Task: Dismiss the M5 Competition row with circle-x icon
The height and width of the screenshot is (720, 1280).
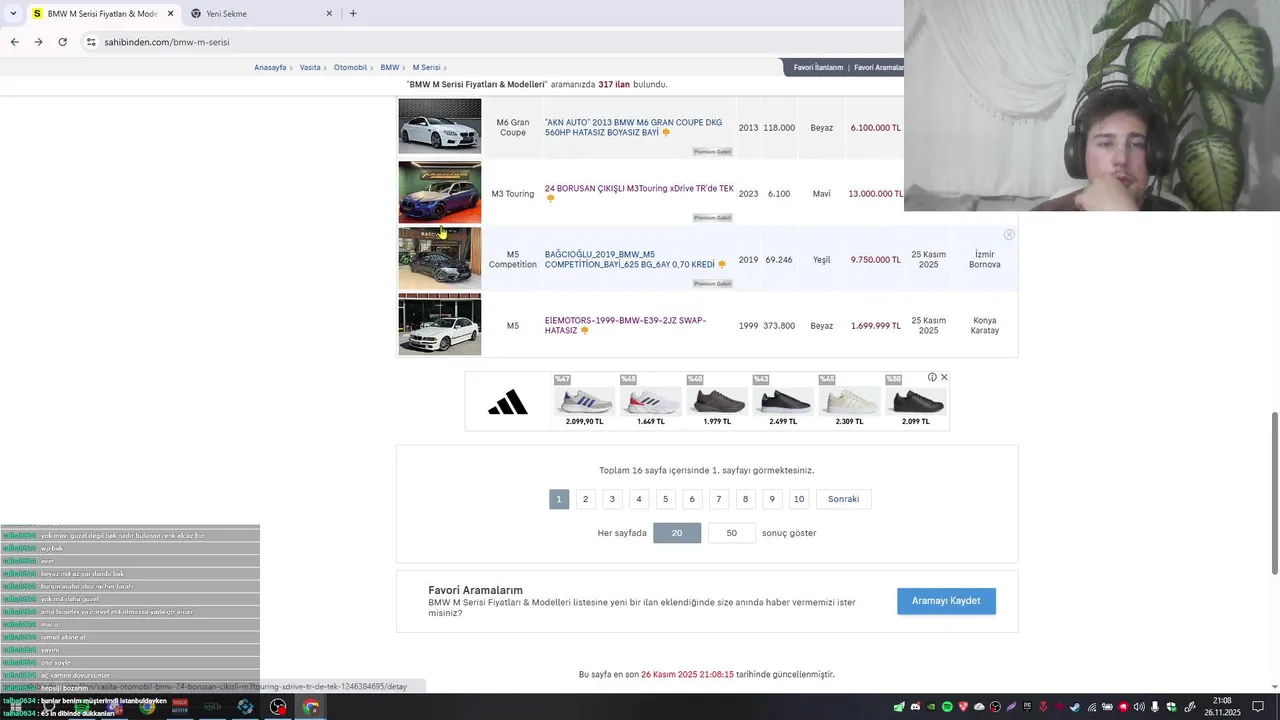Action: click(x=1009, y=235)
